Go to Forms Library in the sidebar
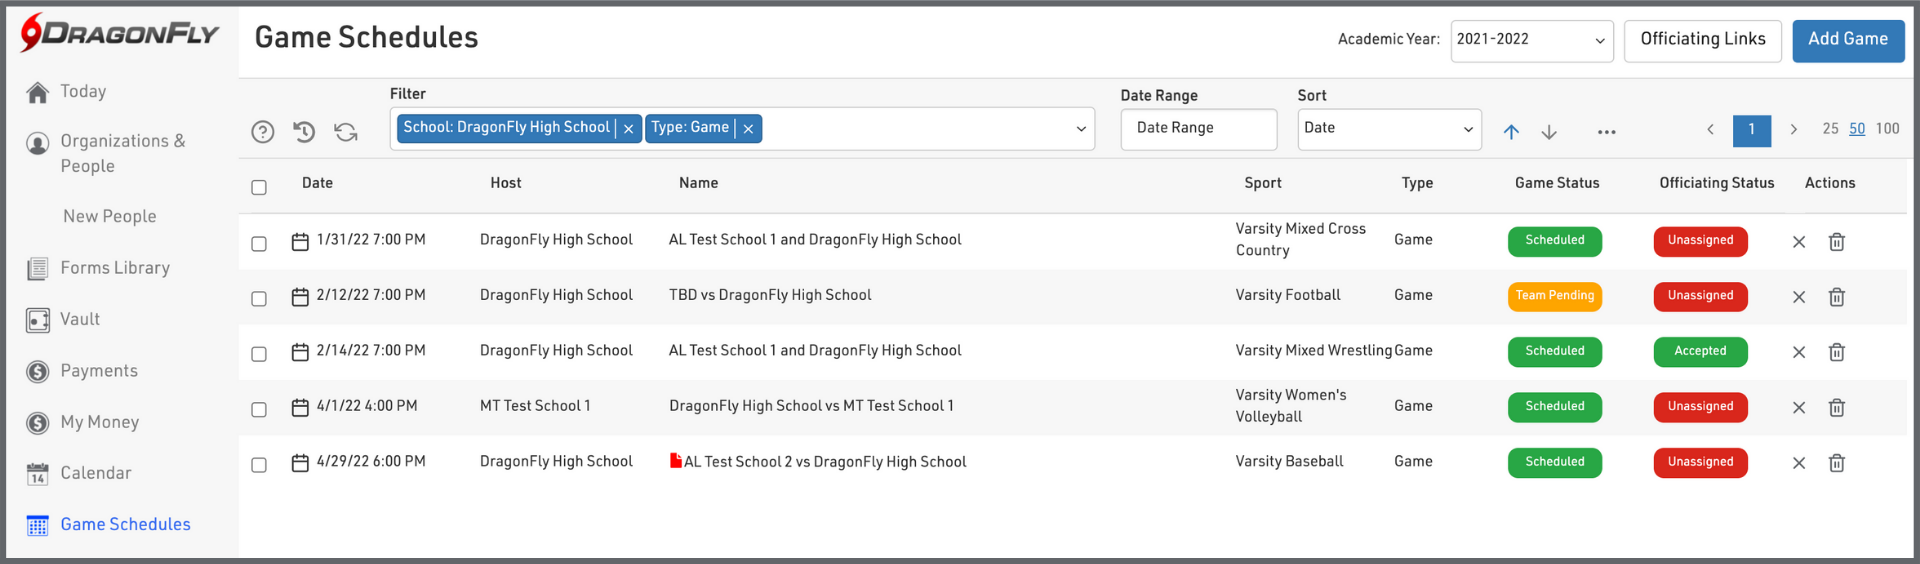This screenshot has width=1920, height=564. pos(114,268)
